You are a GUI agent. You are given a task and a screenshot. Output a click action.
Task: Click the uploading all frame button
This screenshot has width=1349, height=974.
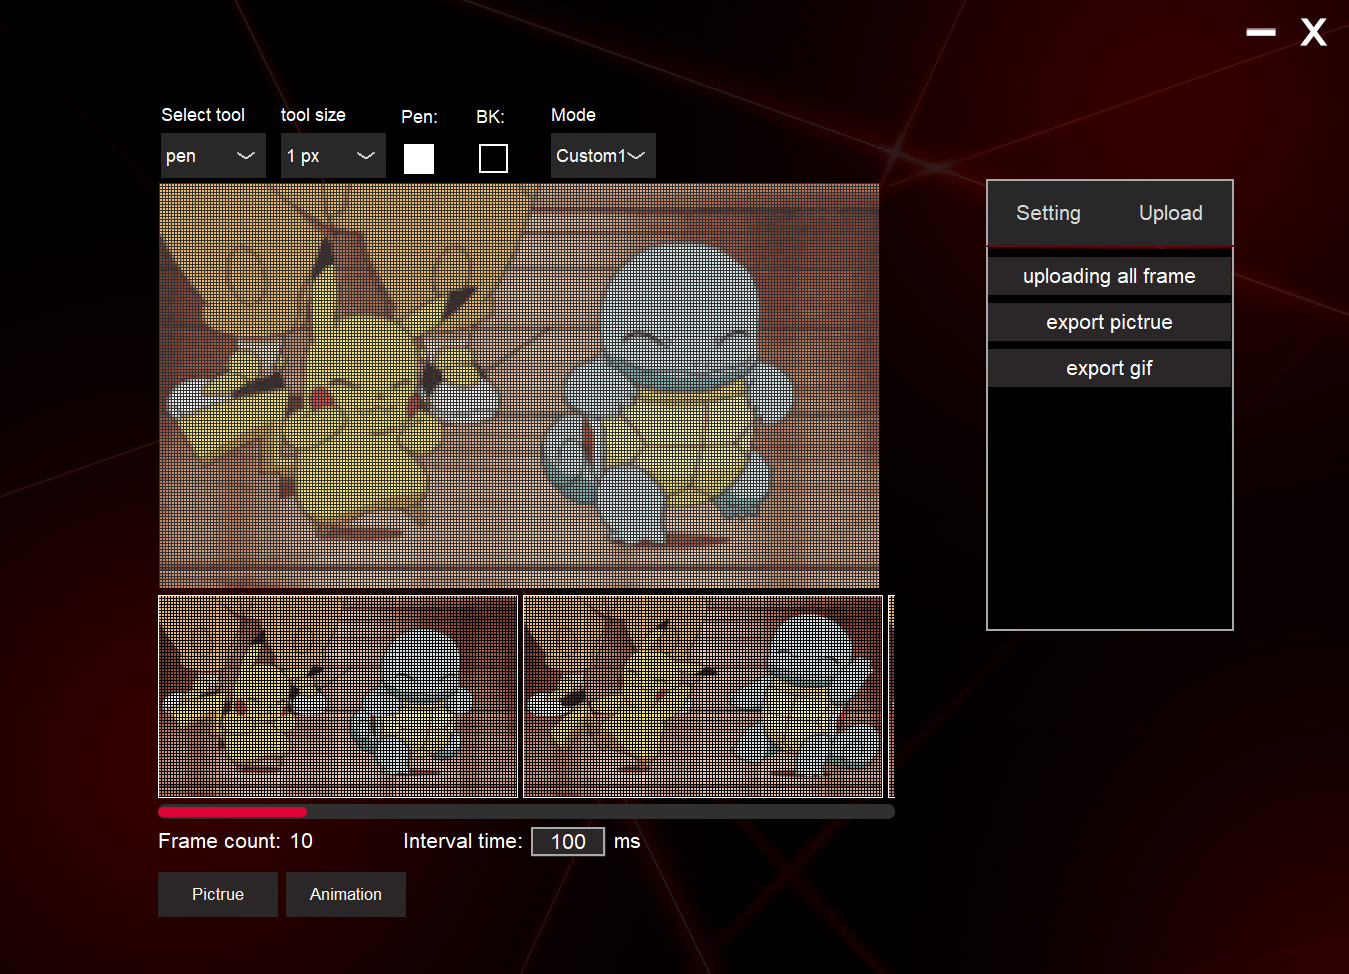pyautogui.click(x=1109, y=276)
